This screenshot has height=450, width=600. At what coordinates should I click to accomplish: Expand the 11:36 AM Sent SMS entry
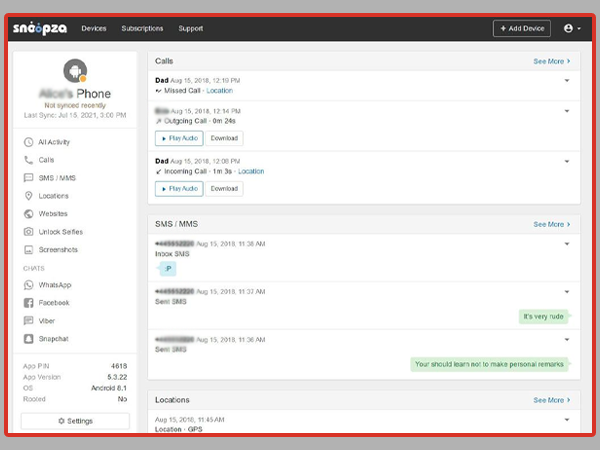click(x=567, y=340)
